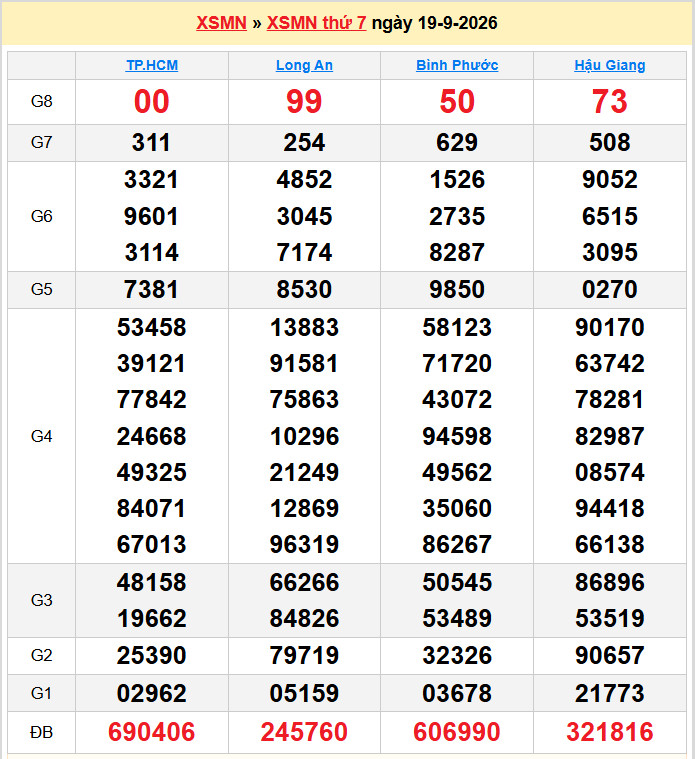Open the XSMN breadcrumb link
The height and width of the screenshot is (759, 695).
click(x=221, y=23)
